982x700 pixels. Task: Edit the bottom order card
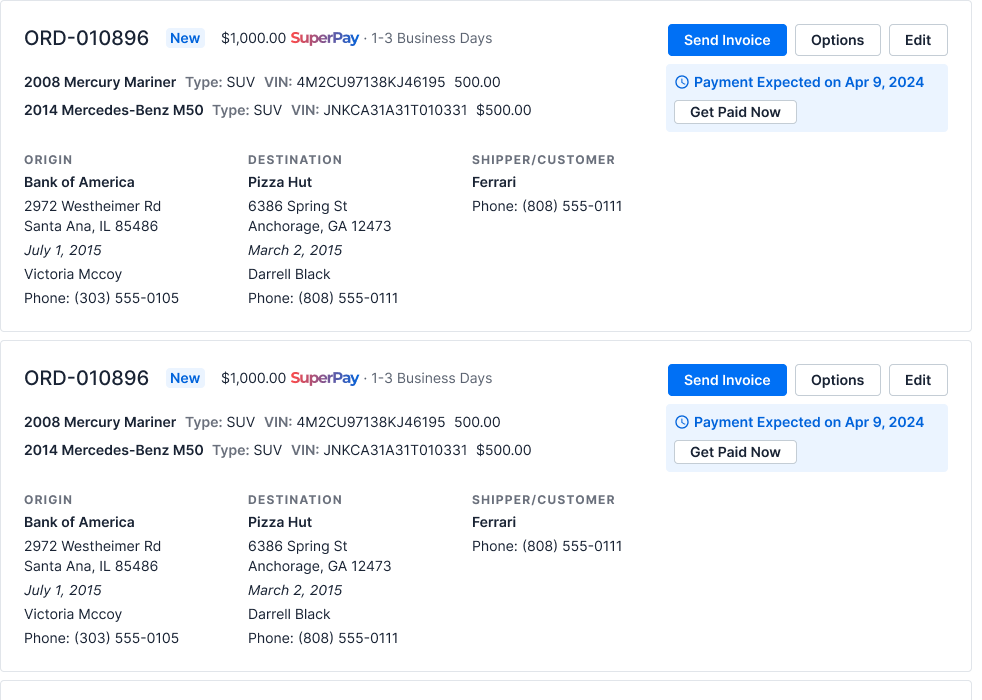click(x=918, y=380)
